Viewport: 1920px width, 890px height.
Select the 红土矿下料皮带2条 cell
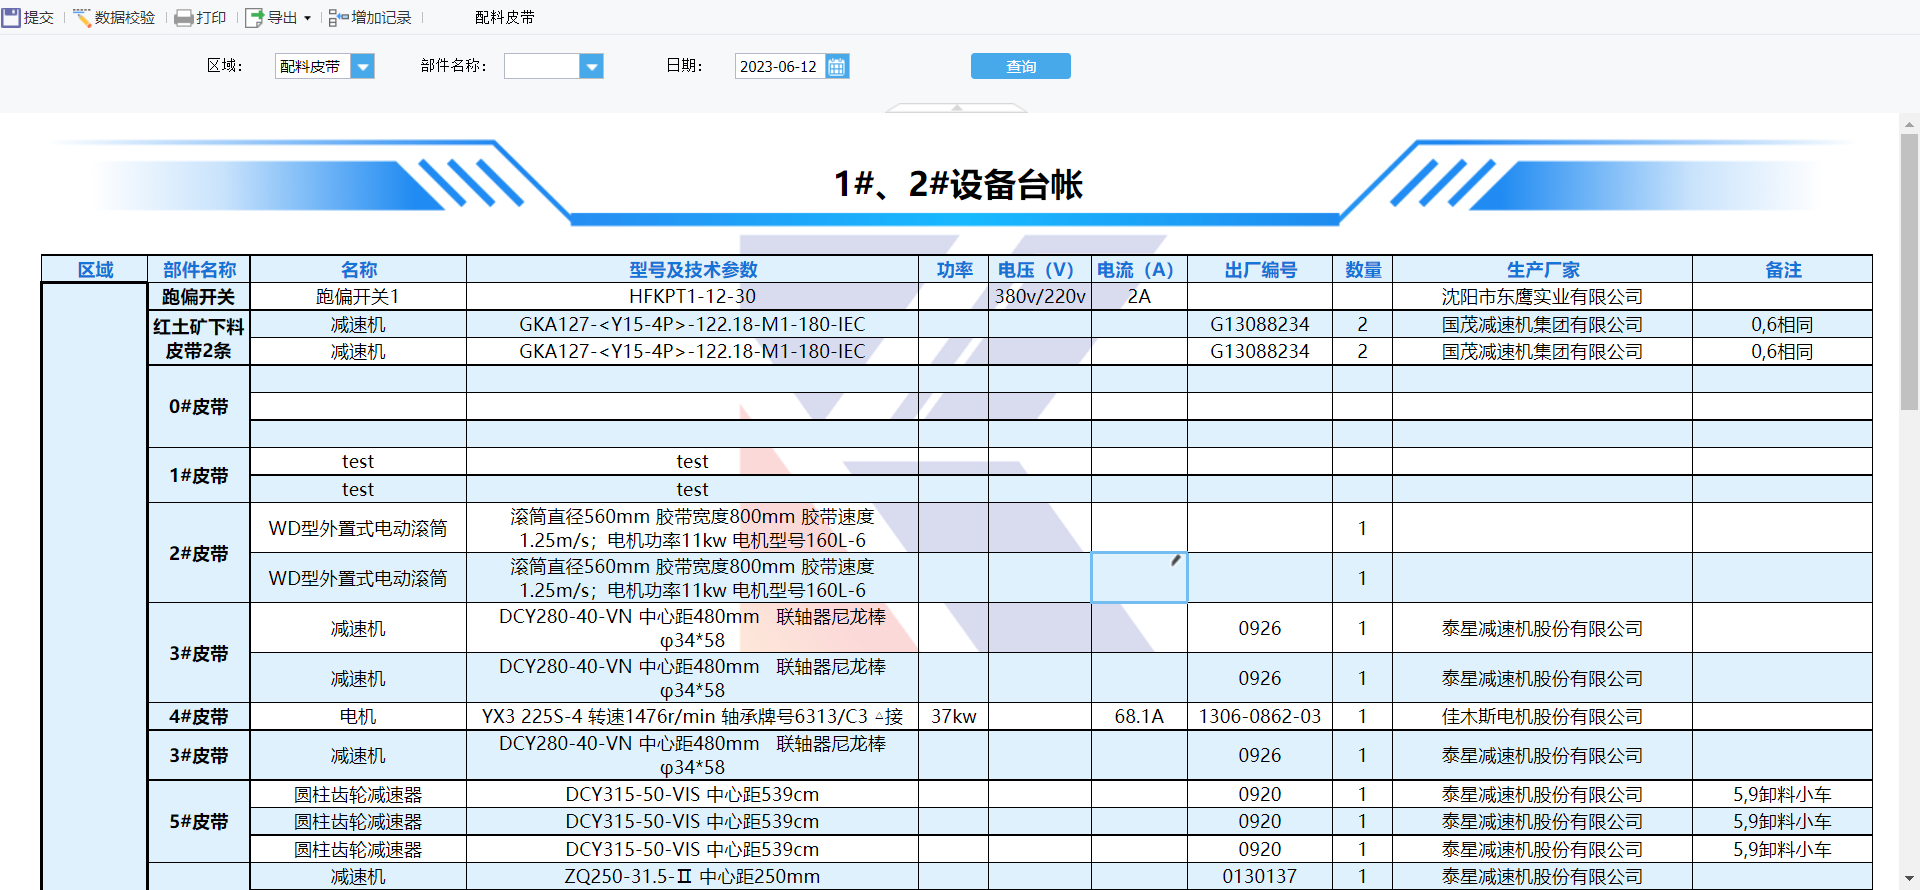(x=199, y=338)
